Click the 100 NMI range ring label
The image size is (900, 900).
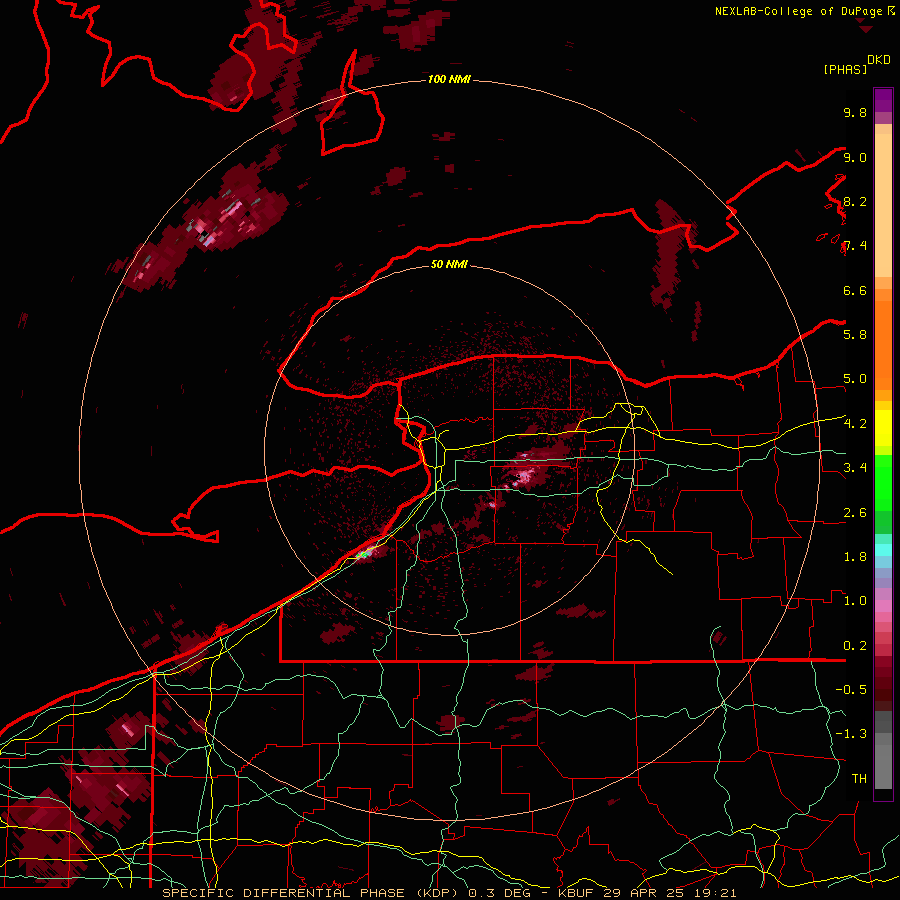click(x=449, y=79)
